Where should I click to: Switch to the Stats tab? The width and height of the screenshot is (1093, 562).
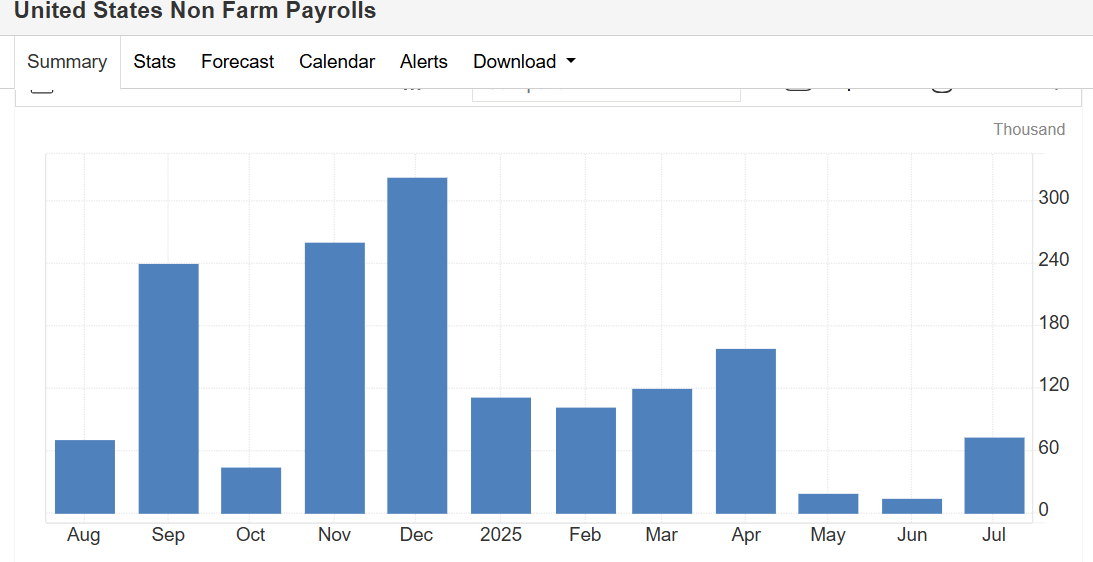[x=154, y=62]
